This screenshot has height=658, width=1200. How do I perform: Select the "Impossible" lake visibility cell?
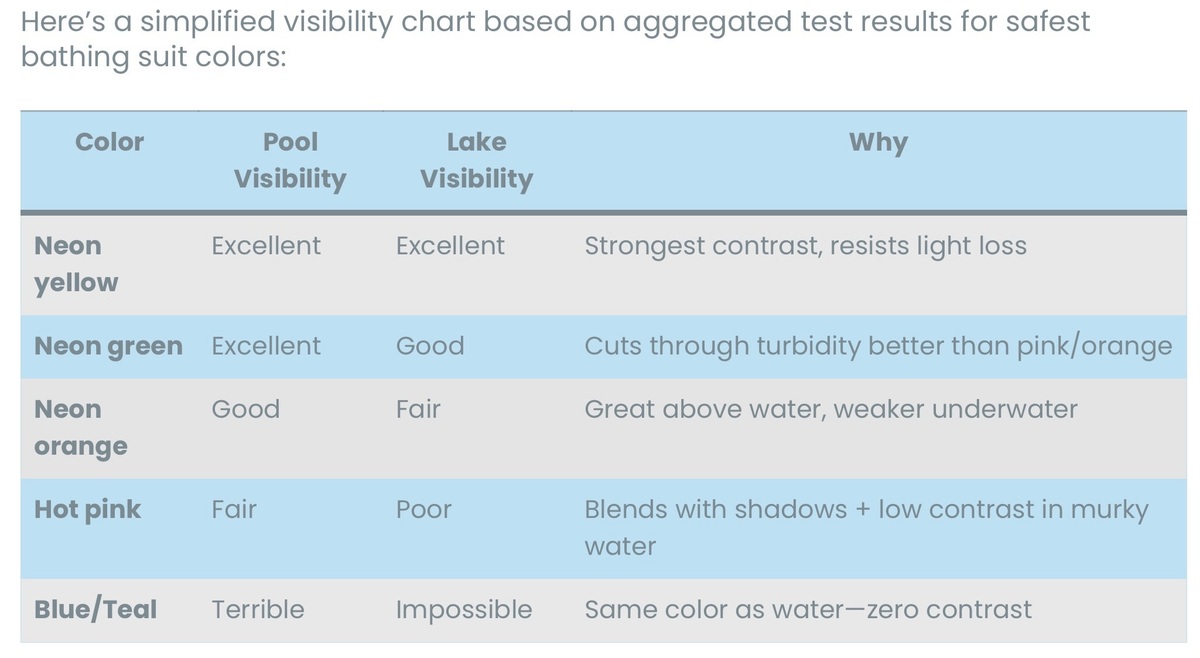click(464, 609)
